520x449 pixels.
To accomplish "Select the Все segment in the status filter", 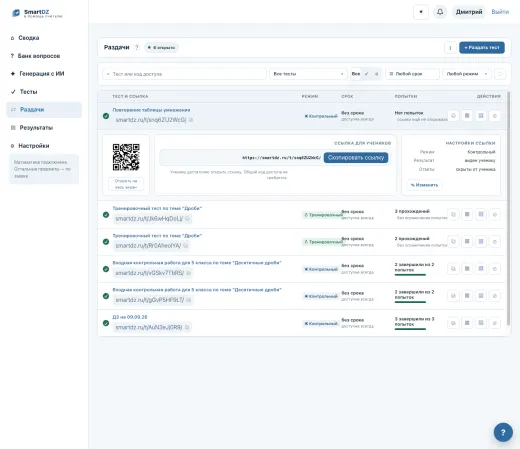I will pos(356,74).
